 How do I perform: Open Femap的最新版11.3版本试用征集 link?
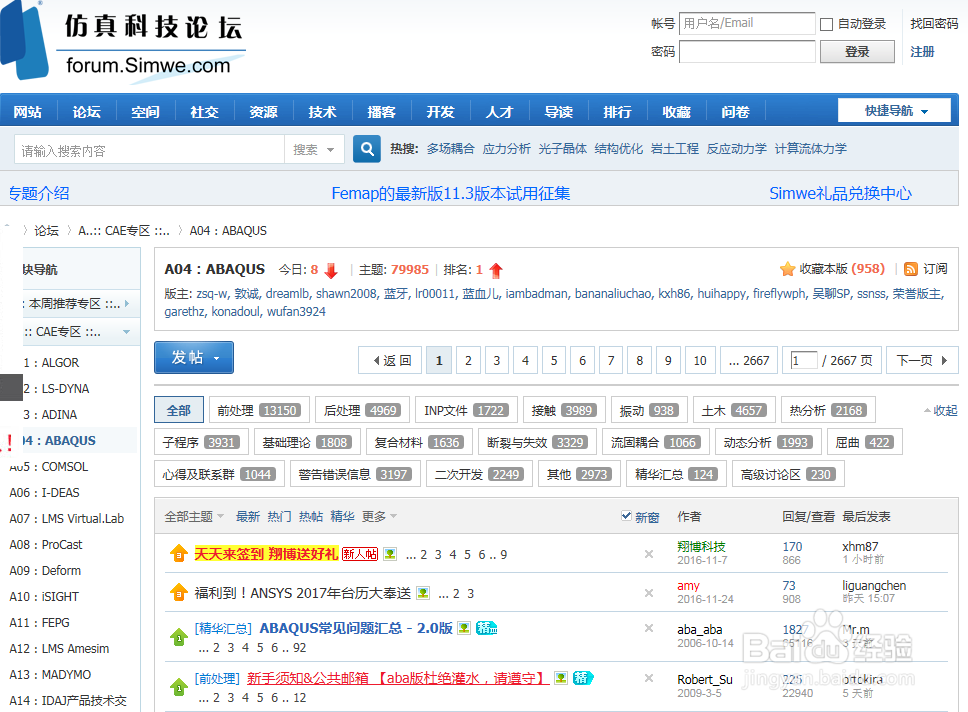pos(451,193)
